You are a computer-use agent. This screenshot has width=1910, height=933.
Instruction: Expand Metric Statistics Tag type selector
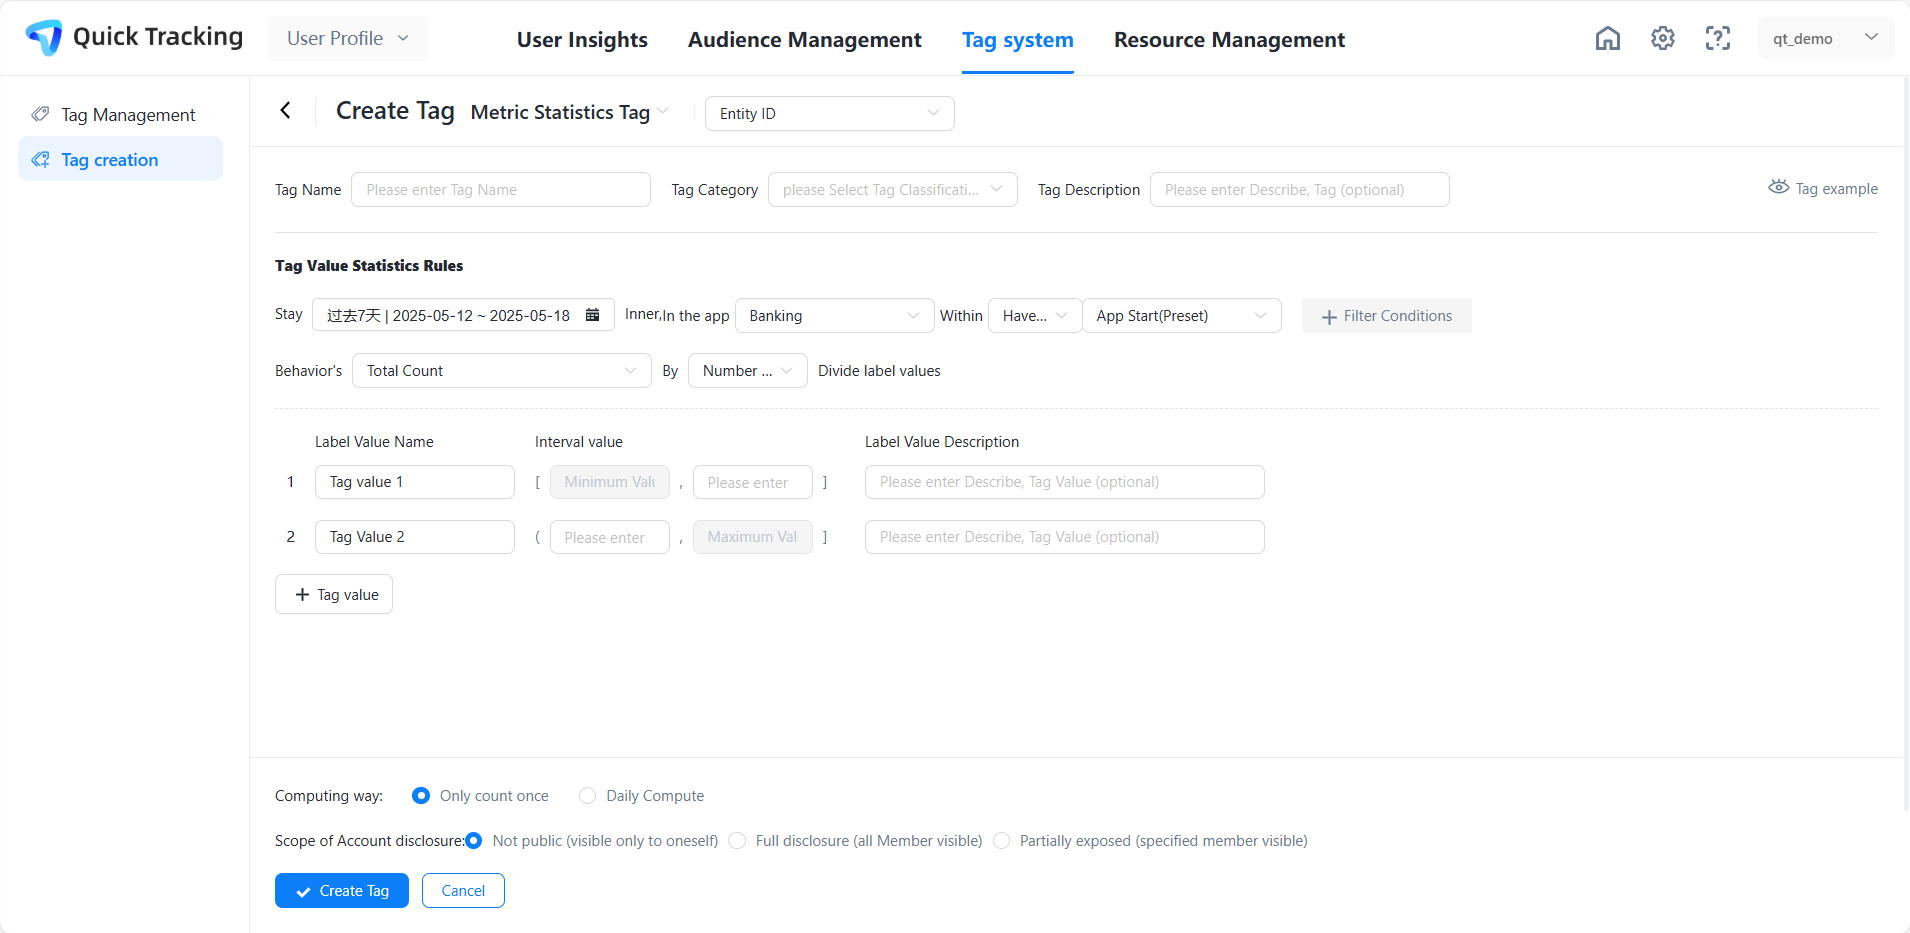(570, 112)
